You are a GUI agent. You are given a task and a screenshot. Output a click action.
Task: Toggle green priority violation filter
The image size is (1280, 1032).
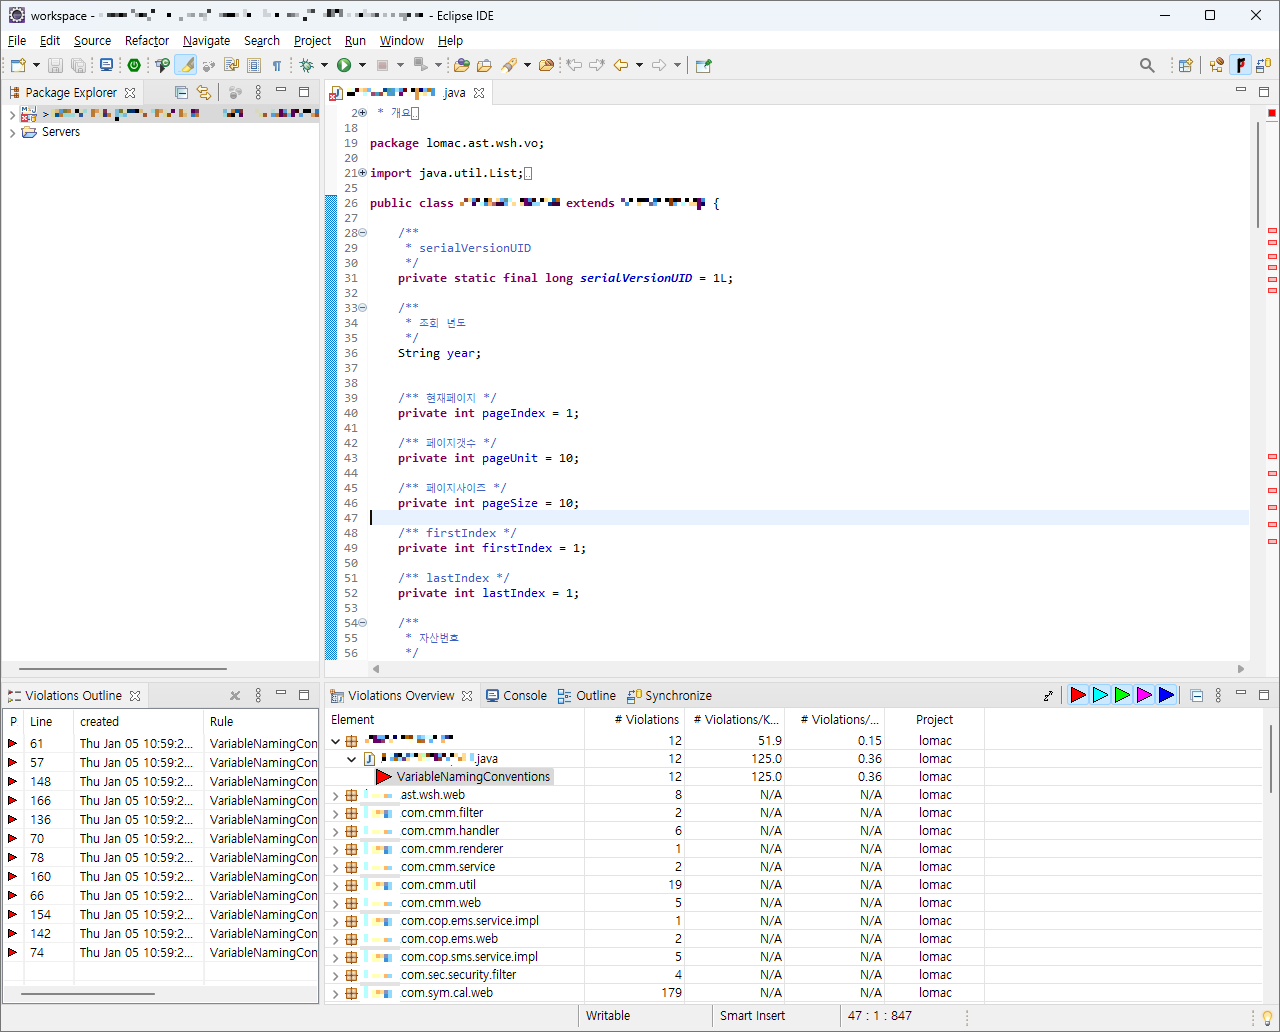coord(1122,695)
